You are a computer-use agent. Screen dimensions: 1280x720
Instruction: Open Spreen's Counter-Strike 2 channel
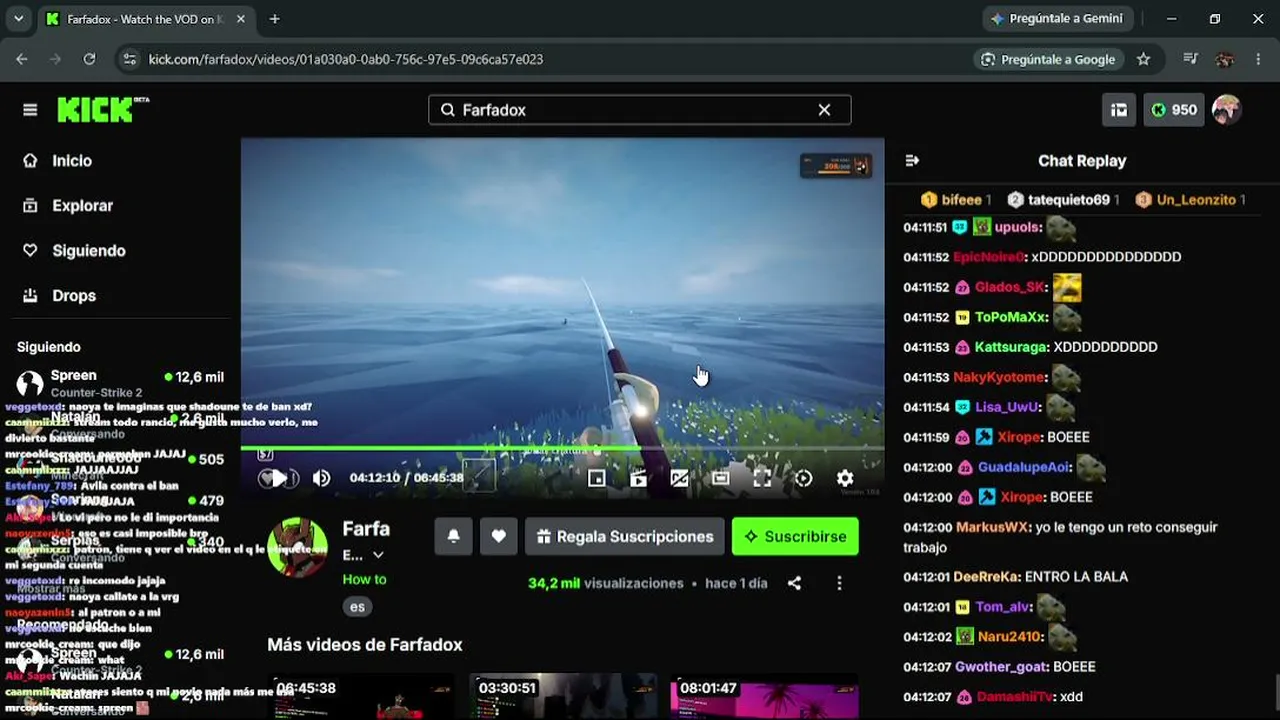(x=120, y=383)
